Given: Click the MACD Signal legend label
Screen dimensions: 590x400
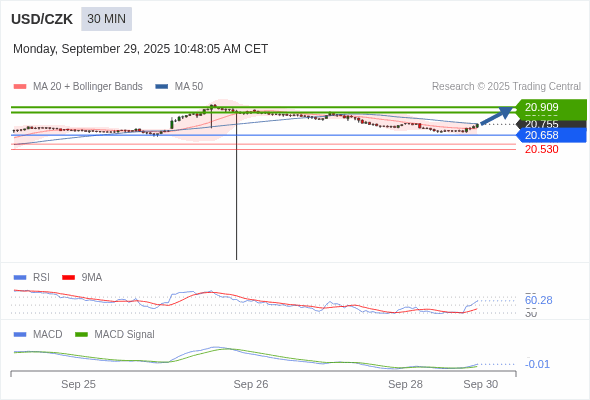Looking at the screenshot, I should tap(124, 335).
